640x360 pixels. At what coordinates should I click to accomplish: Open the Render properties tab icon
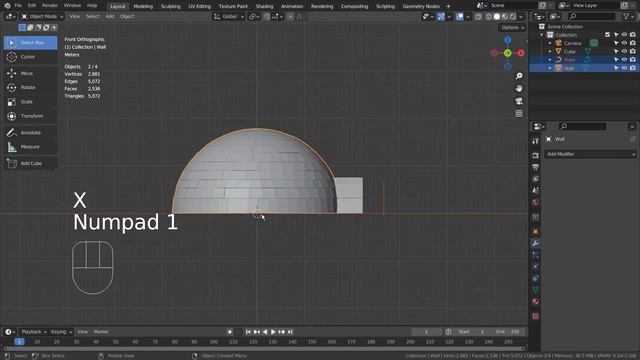[x=536, y=156]
